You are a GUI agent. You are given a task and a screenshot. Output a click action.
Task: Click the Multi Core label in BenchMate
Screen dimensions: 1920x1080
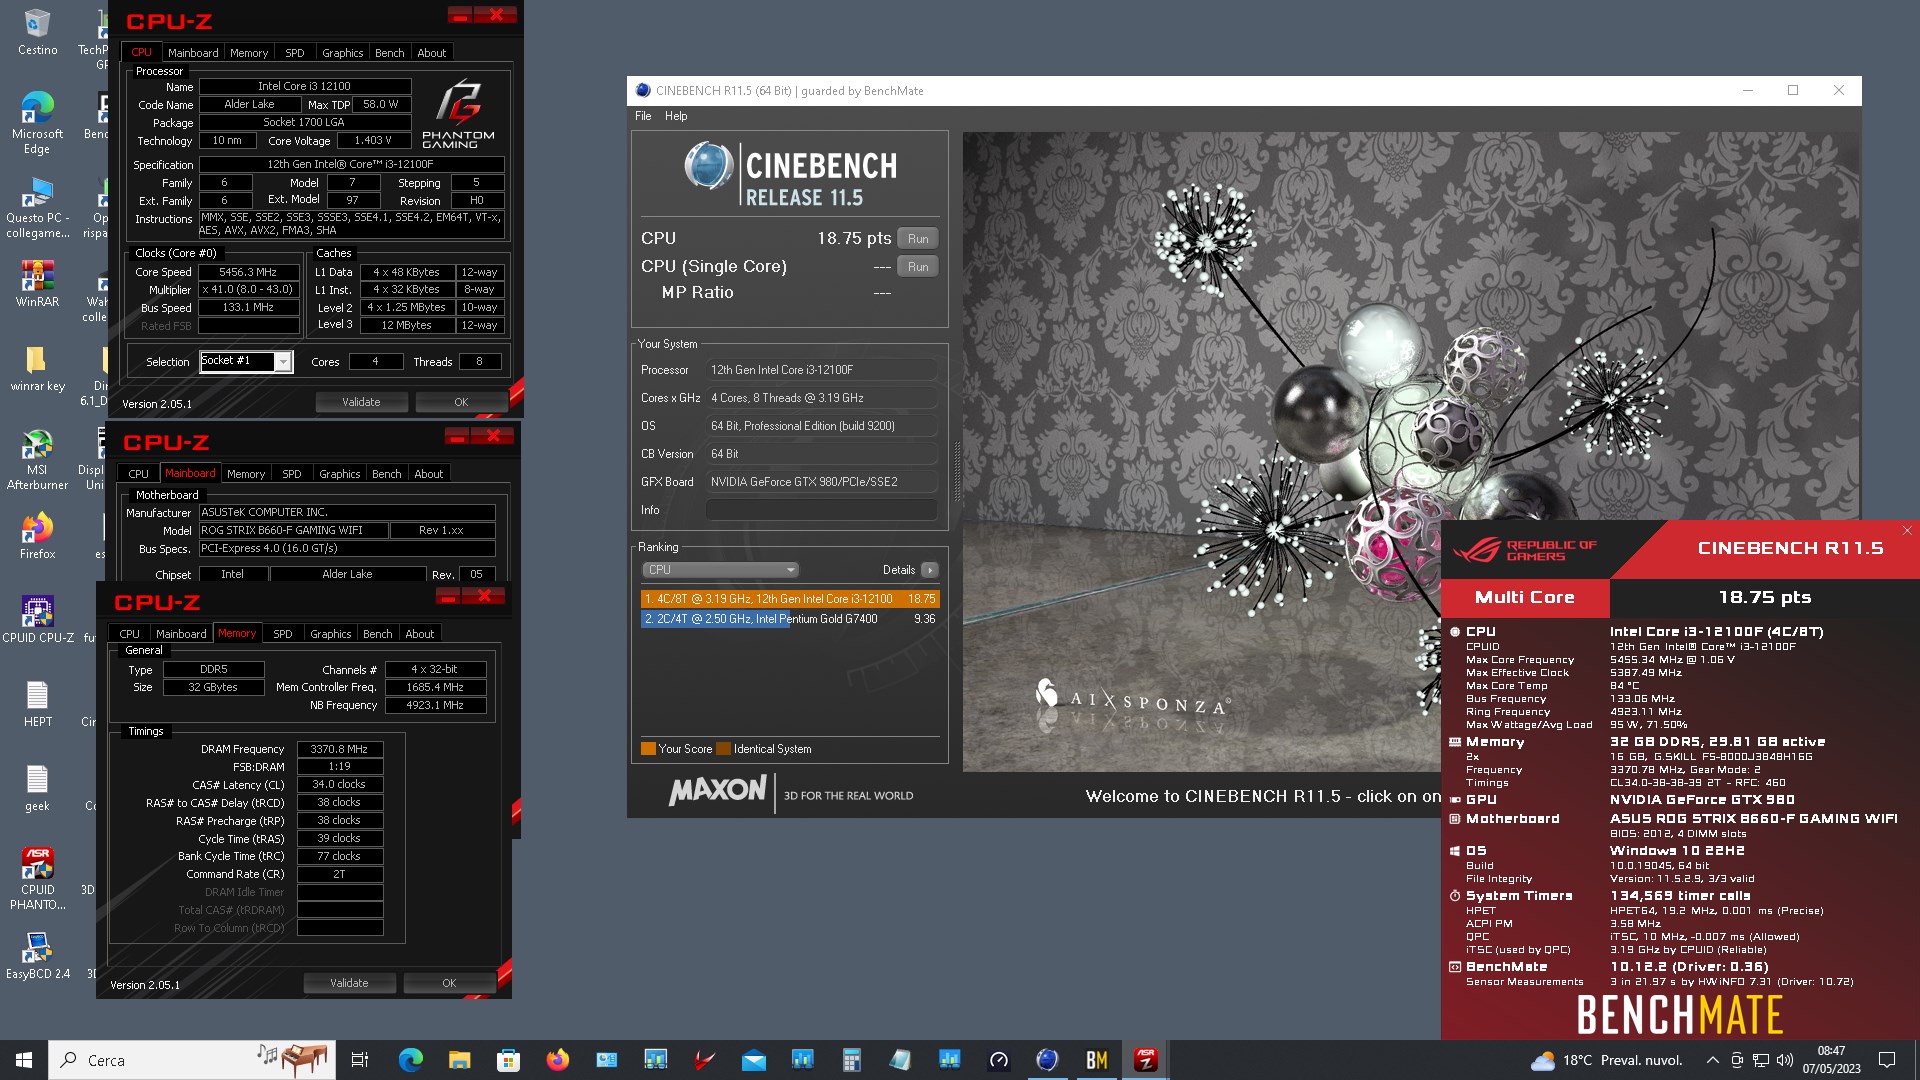pyautogui.click(x=1524, y=597)
